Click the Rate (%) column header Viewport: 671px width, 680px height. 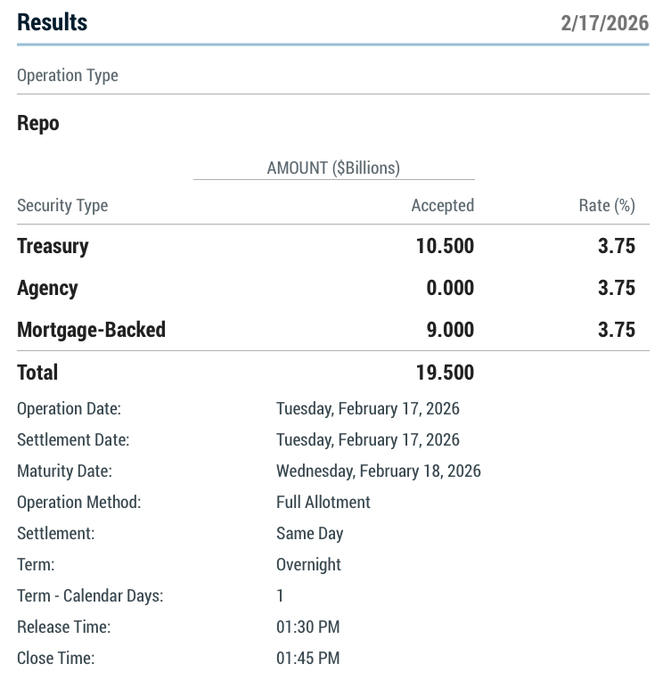pyautogui.click(x=607, y=206)
